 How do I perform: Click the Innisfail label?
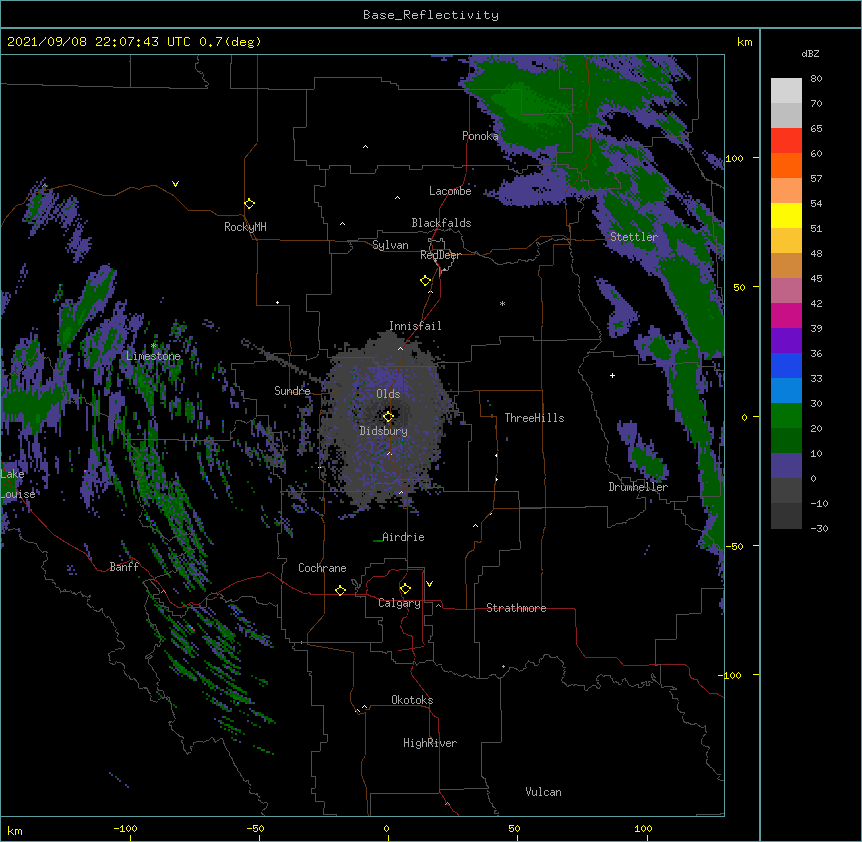point(415,326)
